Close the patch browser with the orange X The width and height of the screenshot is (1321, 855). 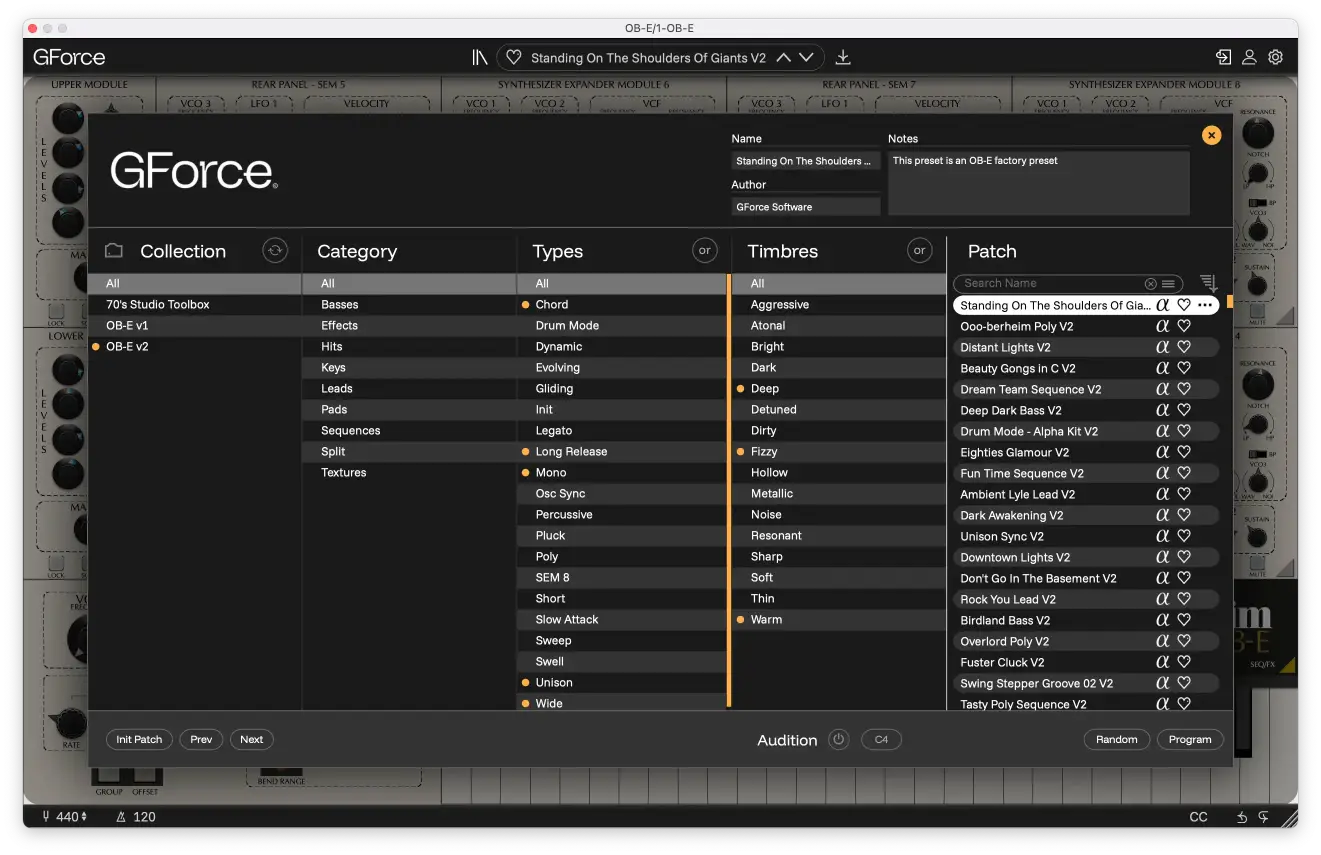pyautogui.click(x=1211, y=135)
